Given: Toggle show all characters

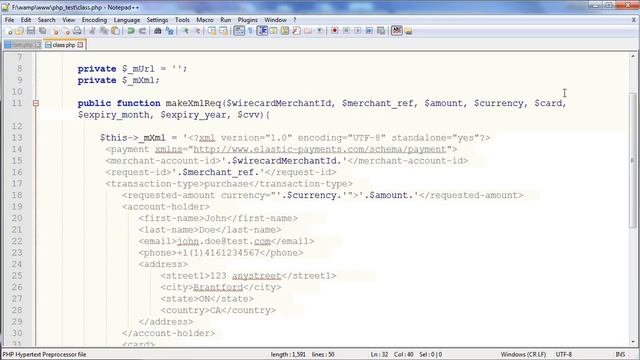Looking at the screenshot, I should [250, 31].
